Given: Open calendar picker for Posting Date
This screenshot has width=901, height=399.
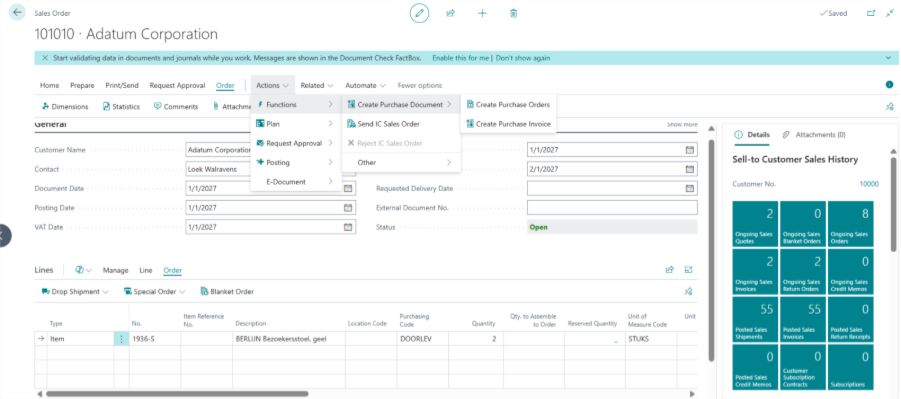Looking at the screenshot, I should coord(348,208).
